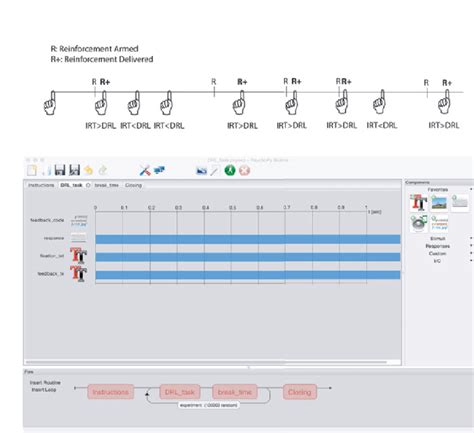Stop the running experiment
This screenshot has height=433, width=474.
[244, 171]
